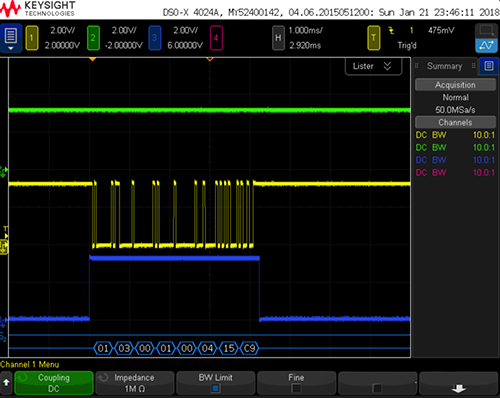Select channel 4 pink button
Image resolution: width=500 pixels, height=398 pixels.
click(216, 38)
